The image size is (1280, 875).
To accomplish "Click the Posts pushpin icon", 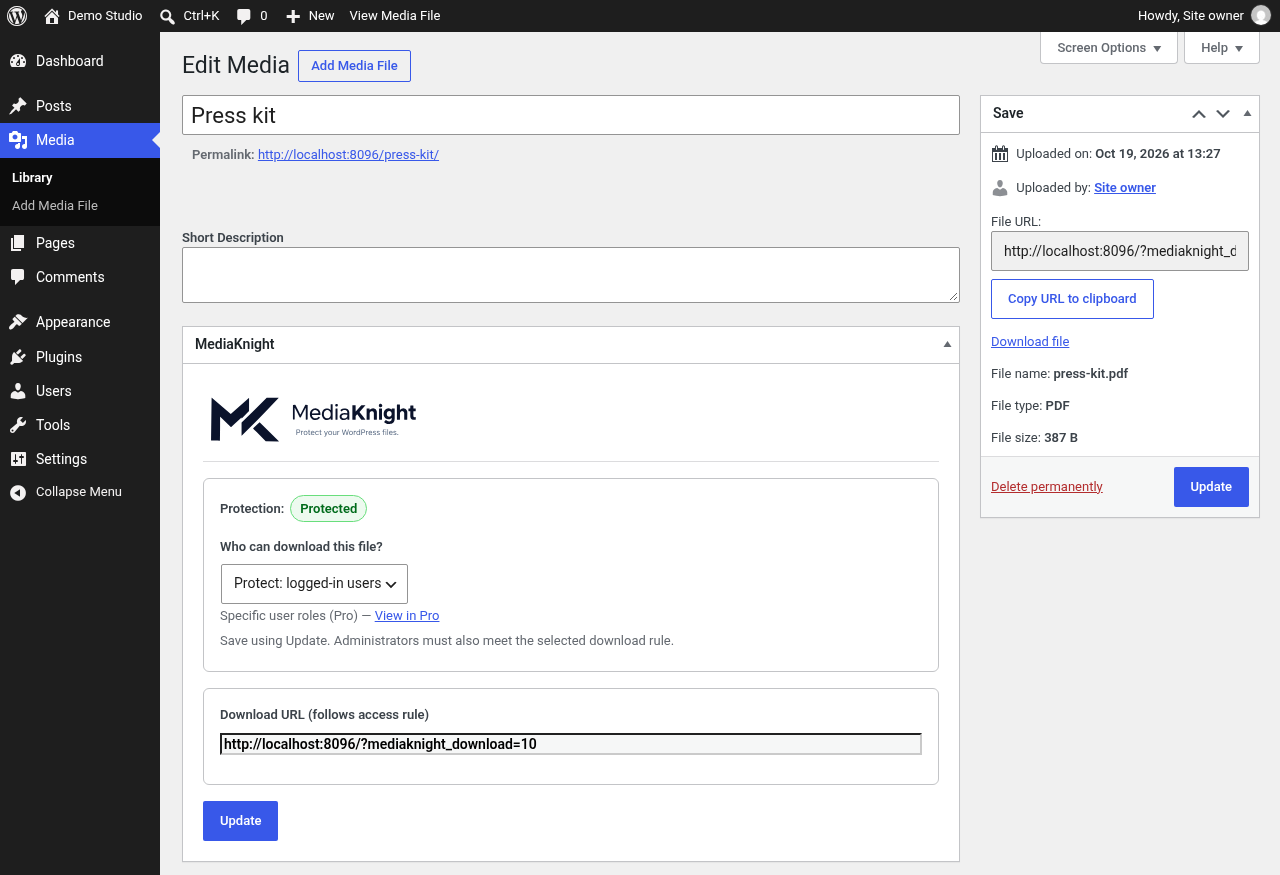I will point(18,106).
